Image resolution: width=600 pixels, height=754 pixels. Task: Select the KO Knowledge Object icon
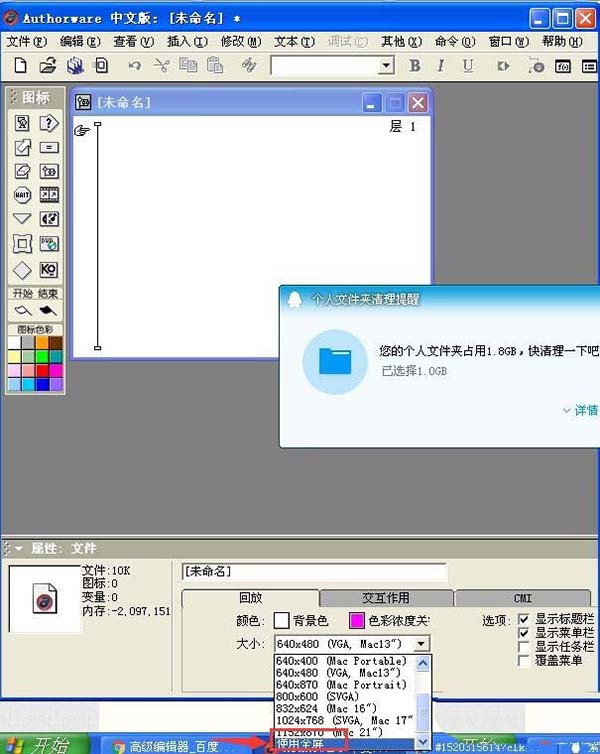coord(49,270)
